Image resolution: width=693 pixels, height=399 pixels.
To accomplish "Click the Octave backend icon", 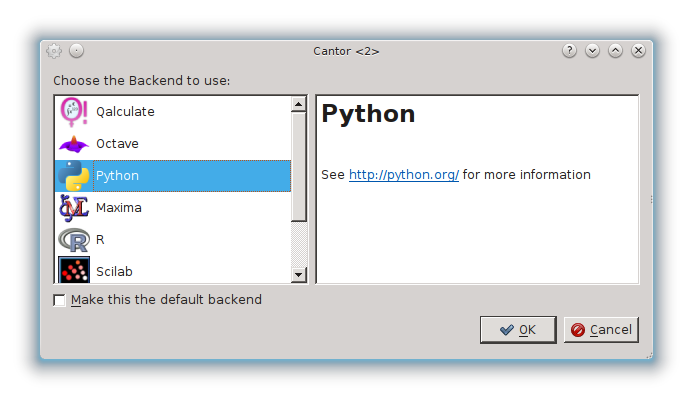I will click(74, 144).
